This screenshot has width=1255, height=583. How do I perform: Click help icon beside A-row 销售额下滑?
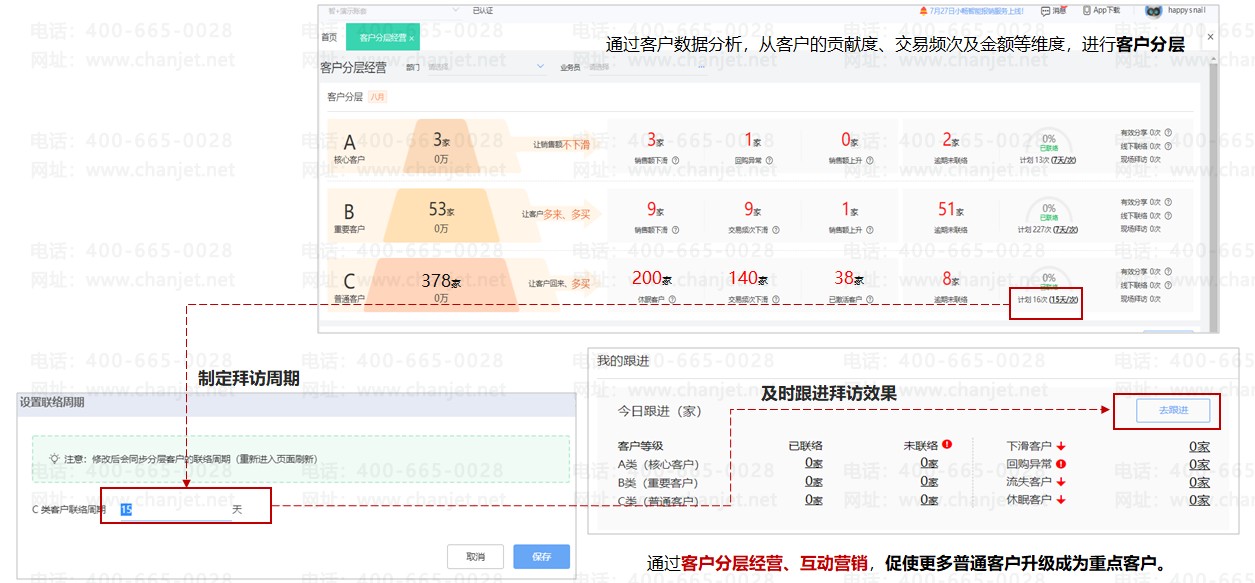[x=675, y=160]
